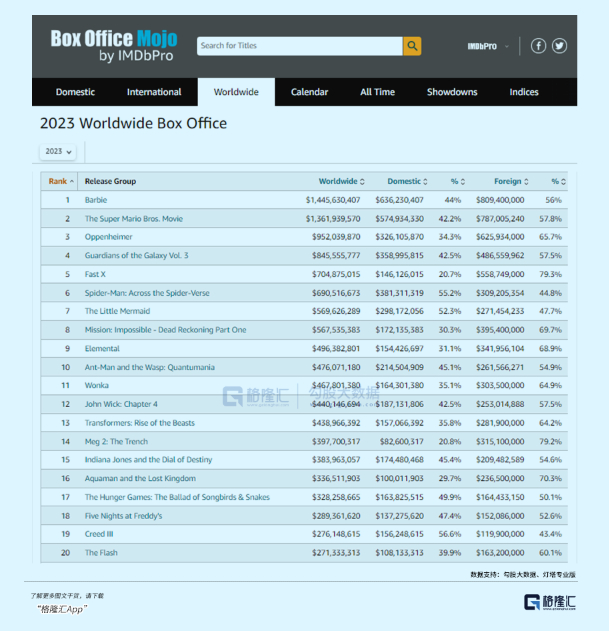Screen dimensions: 609x631
Task: Open The Hunger Games Ballad of Songbirds link
Action: coord(177,497)
